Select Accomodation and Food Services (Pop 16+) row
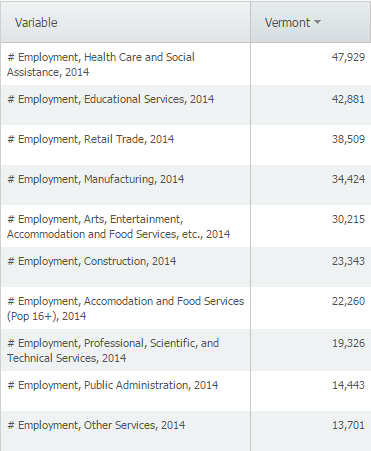The width and height of the screenshot is (371, 451). tap(185, 308)
